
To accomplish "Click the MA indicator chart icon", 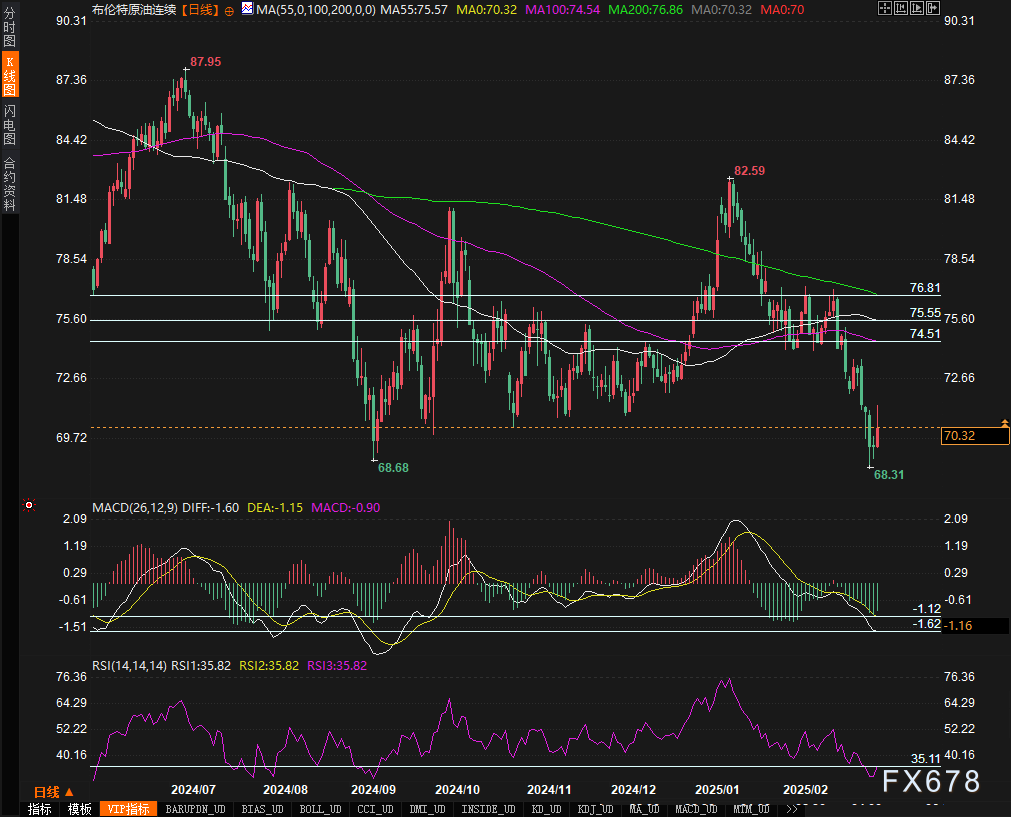I will click(247, 9).
